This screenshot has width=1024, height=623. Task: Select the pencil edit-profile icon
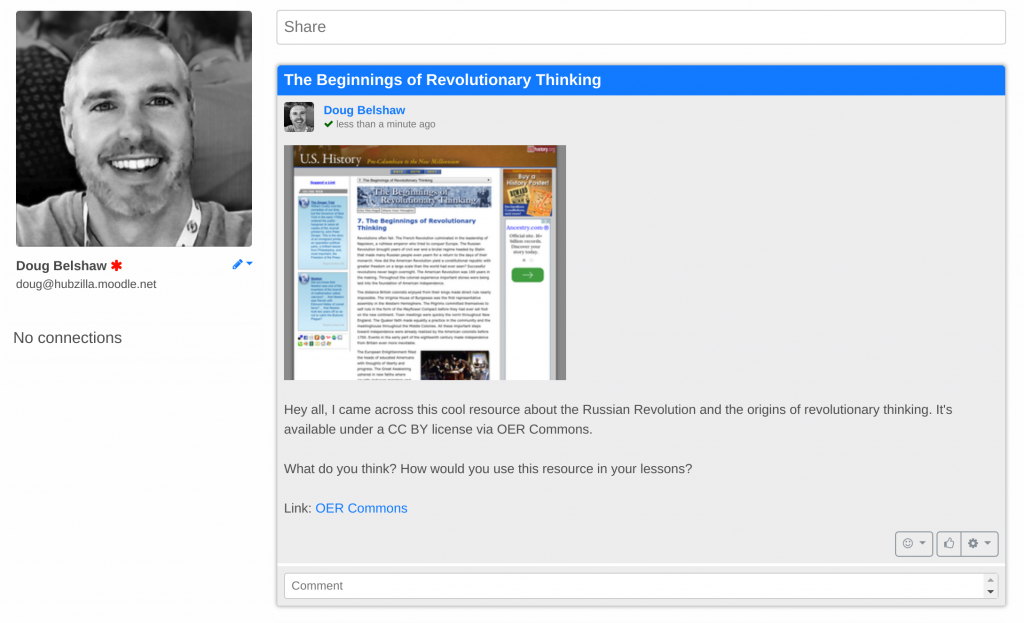[237, 264]
